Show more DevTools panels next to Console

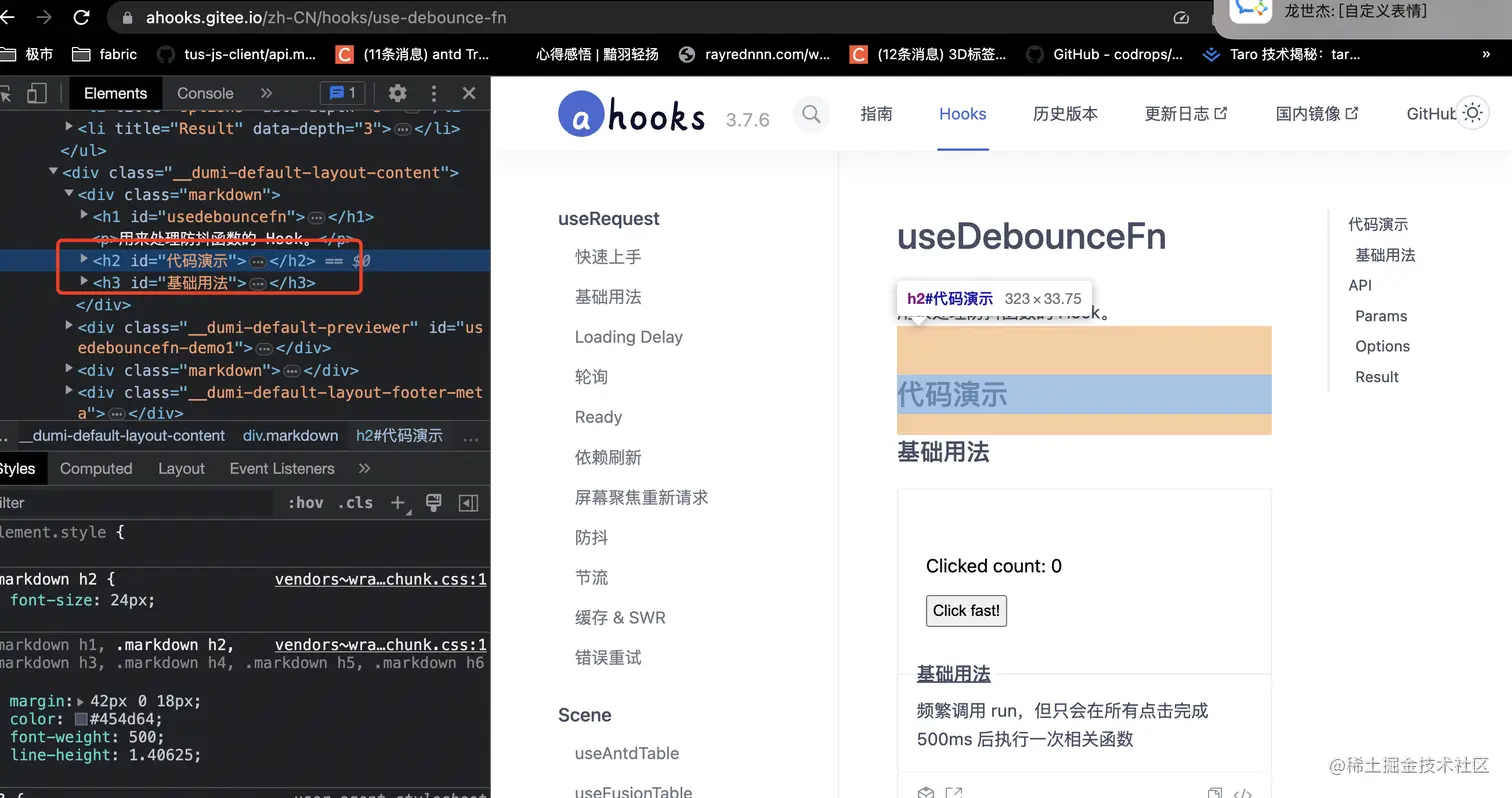266,93
